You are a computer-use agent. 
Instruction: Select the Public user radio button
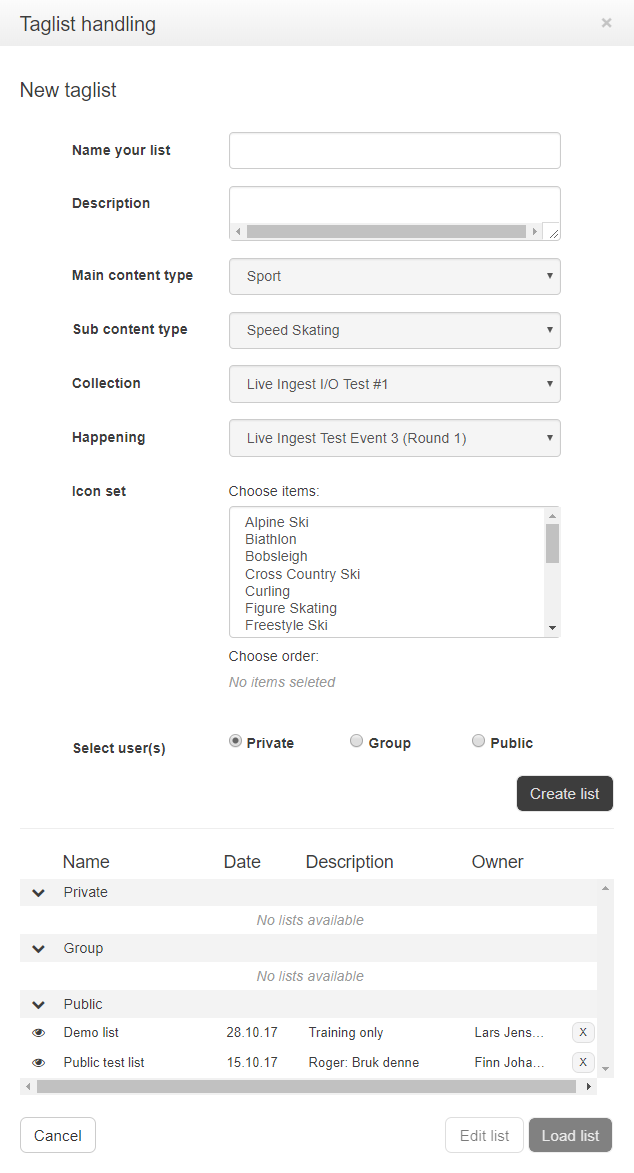click(x=478, y=741)
